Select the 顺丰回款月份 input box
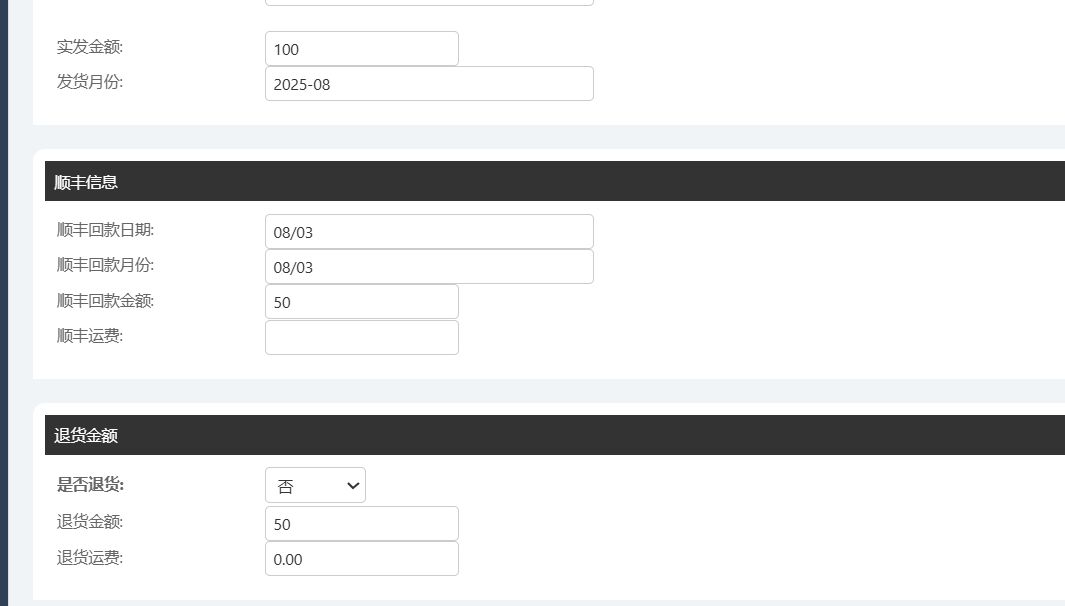The width and height of the screenshot is (1065, 606). coord(429,267)
